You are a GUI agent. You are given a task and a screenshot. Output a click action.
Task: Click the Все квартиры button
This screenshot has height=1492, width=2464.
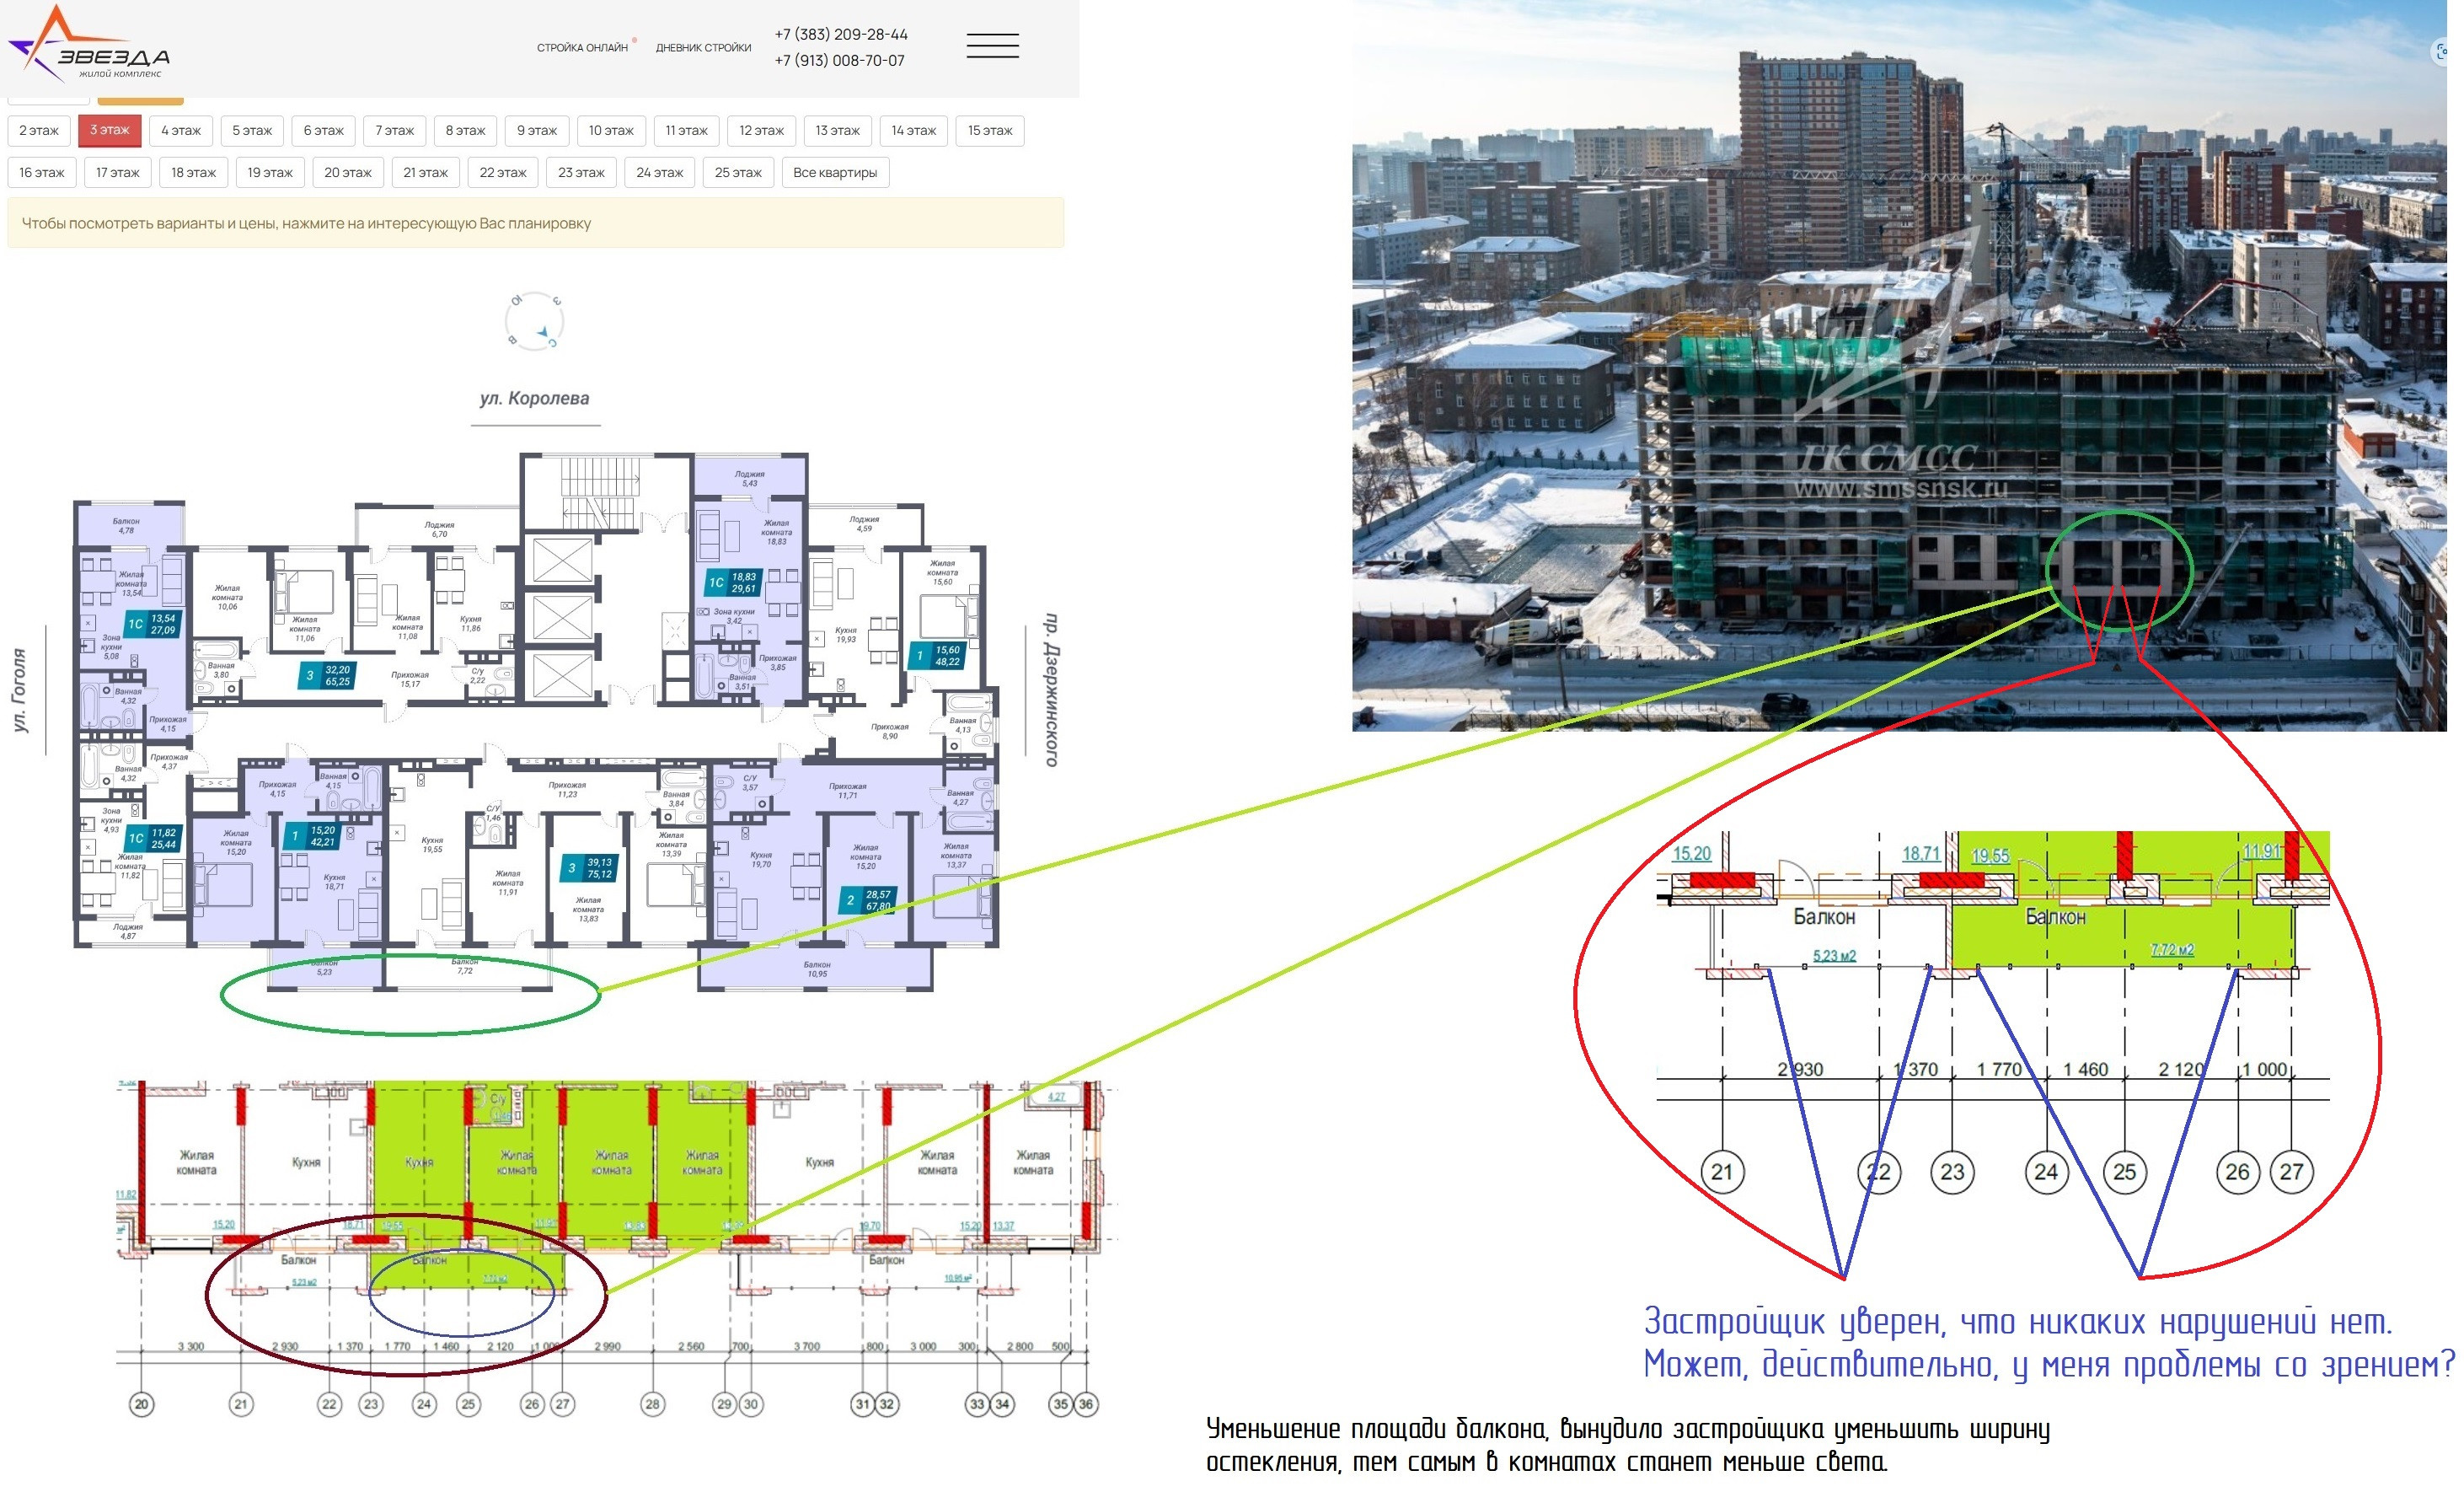tap(835, 173)
